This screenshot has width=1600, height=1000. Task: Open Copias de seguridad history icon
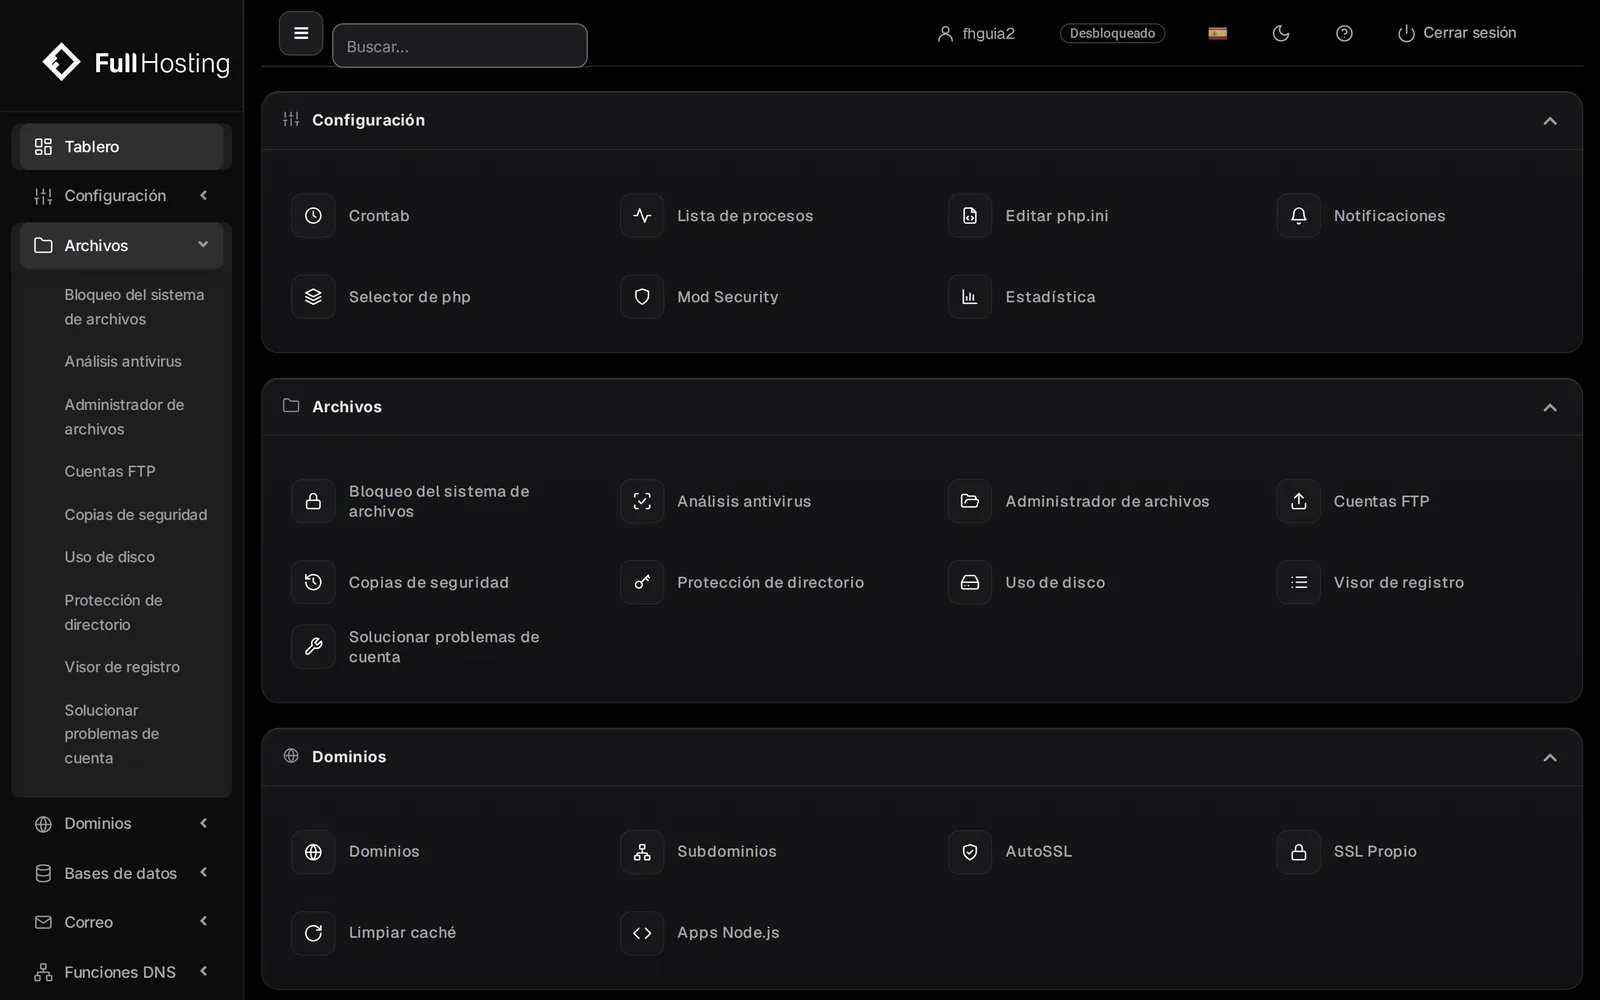point(313,582)
